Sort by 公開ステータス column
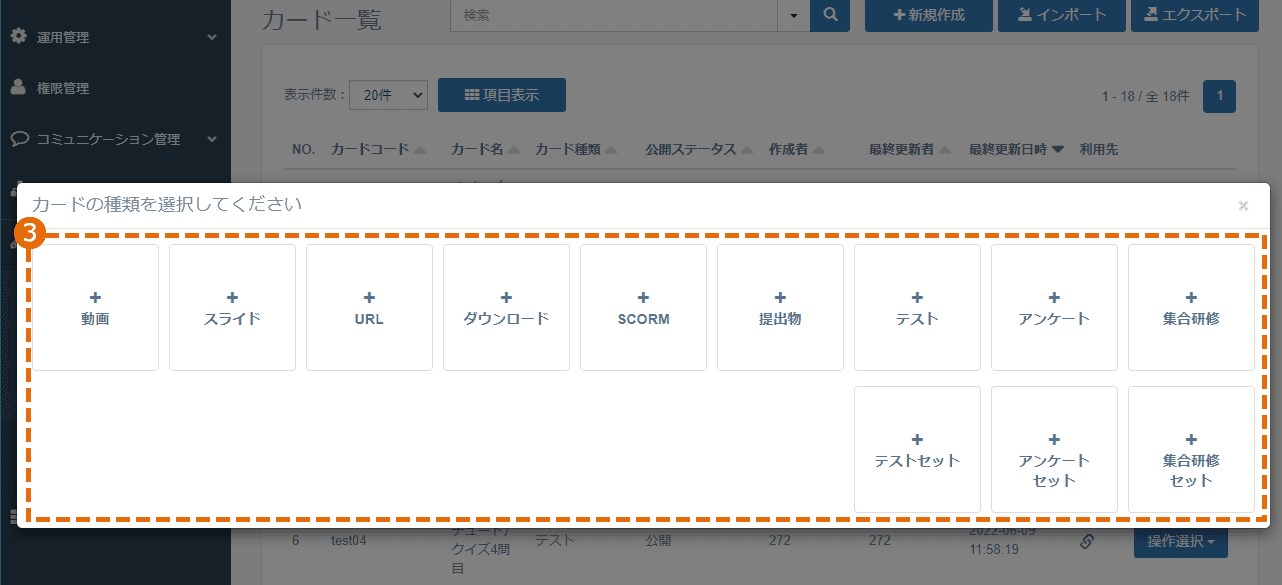Image resolution: width=1282 pixels, height=585 pixels. click(x=698, y=149)
